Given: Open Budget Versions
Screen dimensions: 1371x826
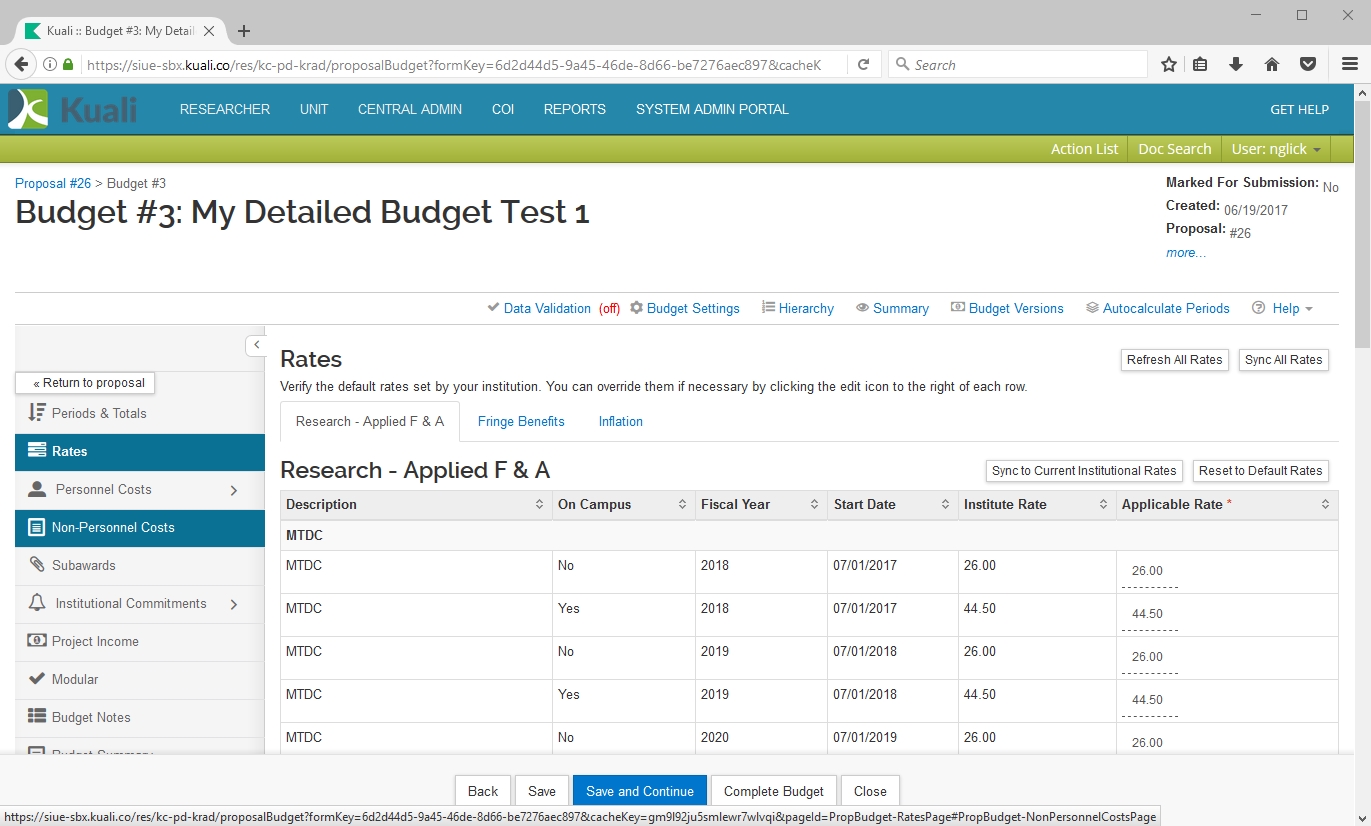Looking at the screenshot, I should (1007, 308).
